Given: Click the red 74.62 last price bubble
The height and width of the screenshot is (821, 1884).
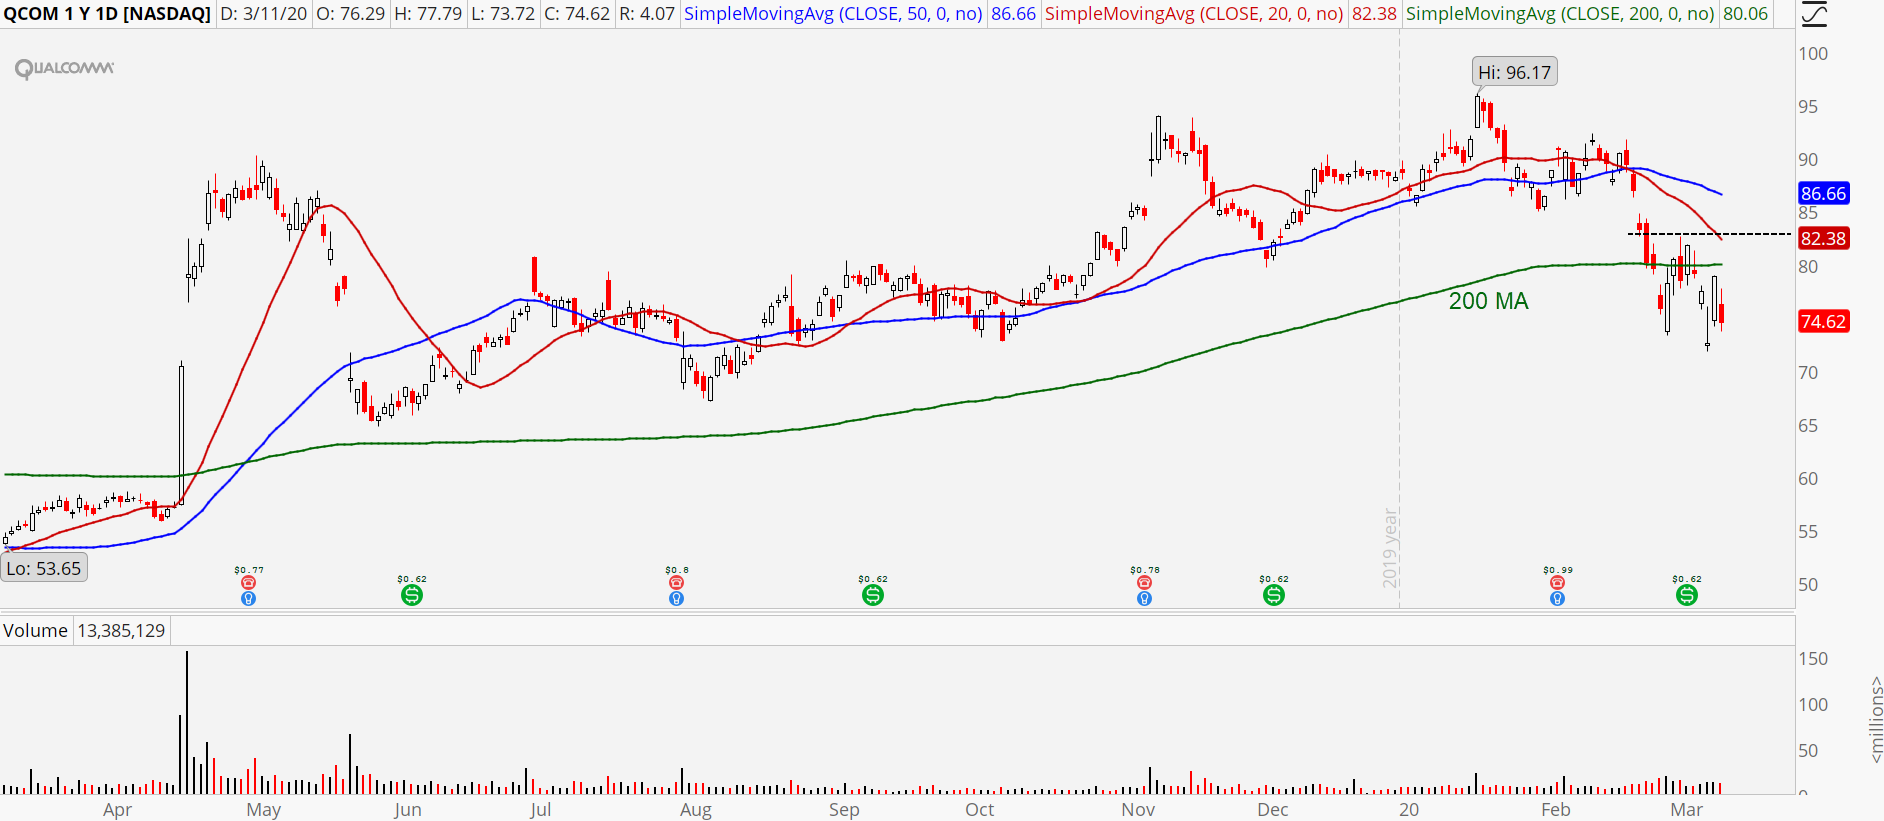Looking at the screenshot, I should [x=1823, y=321].
